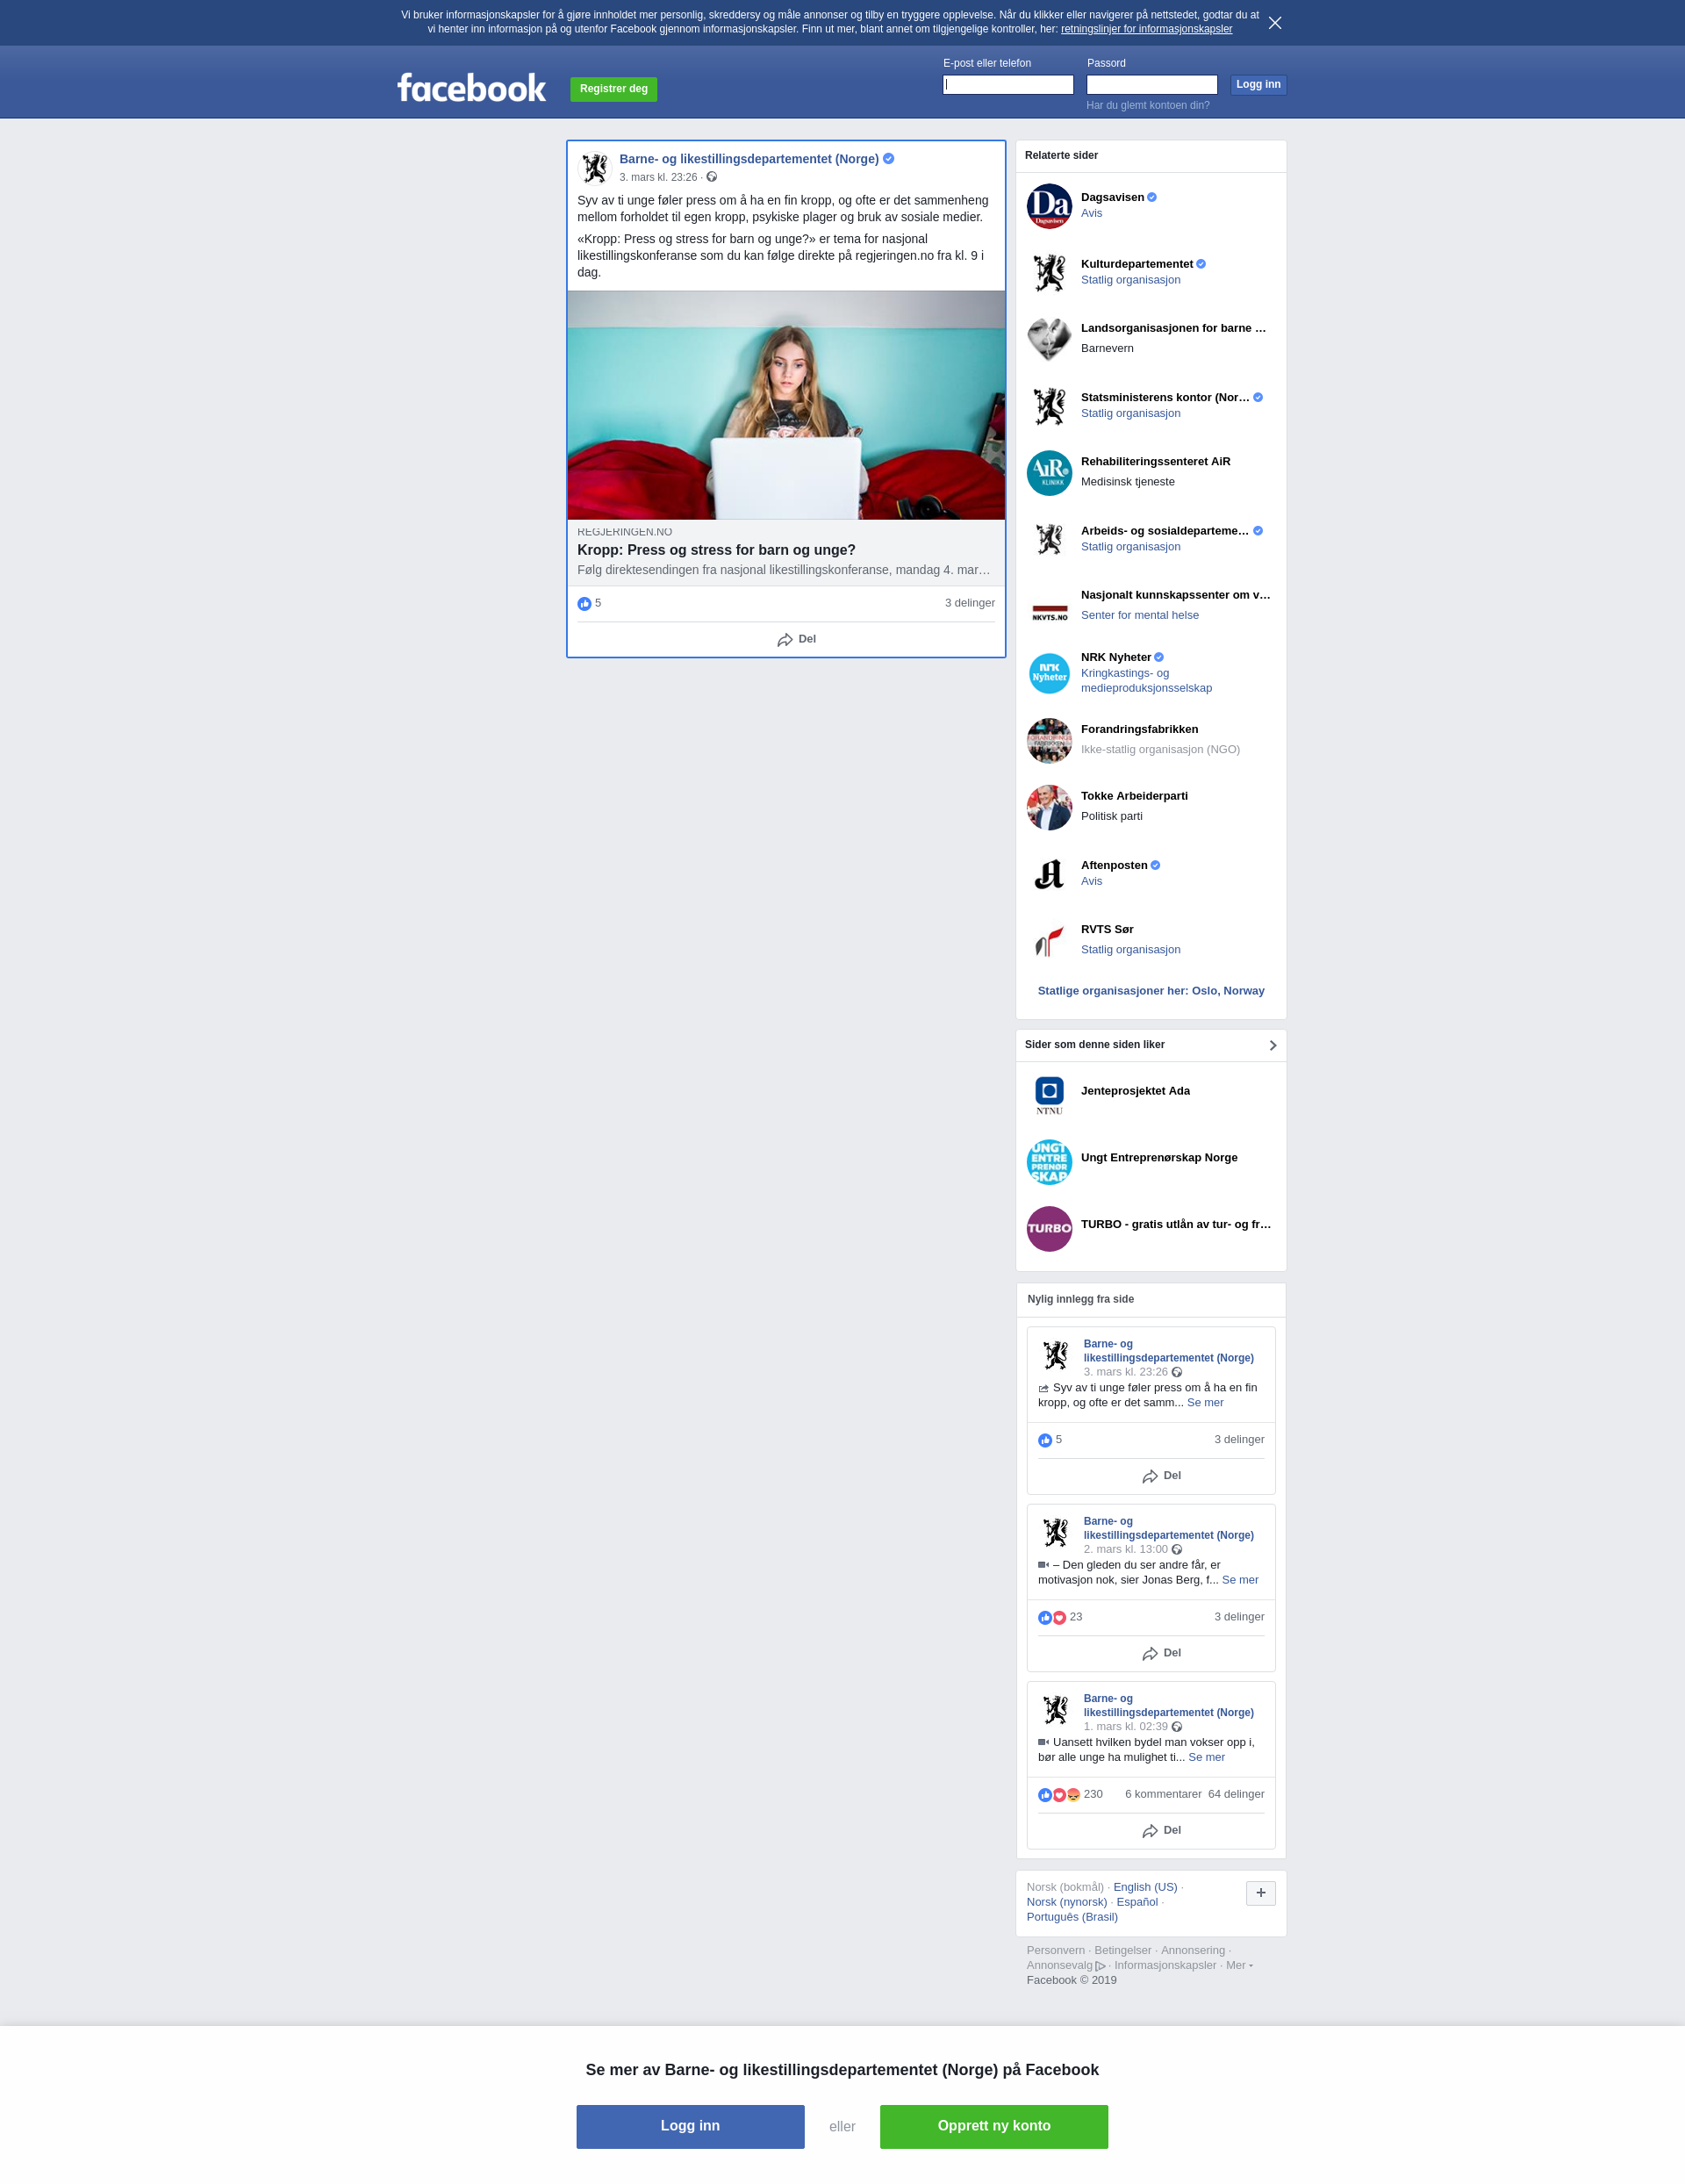Click Forandringsfabrikken page name
1685x2184 pixels.
tap(1139, 729)
